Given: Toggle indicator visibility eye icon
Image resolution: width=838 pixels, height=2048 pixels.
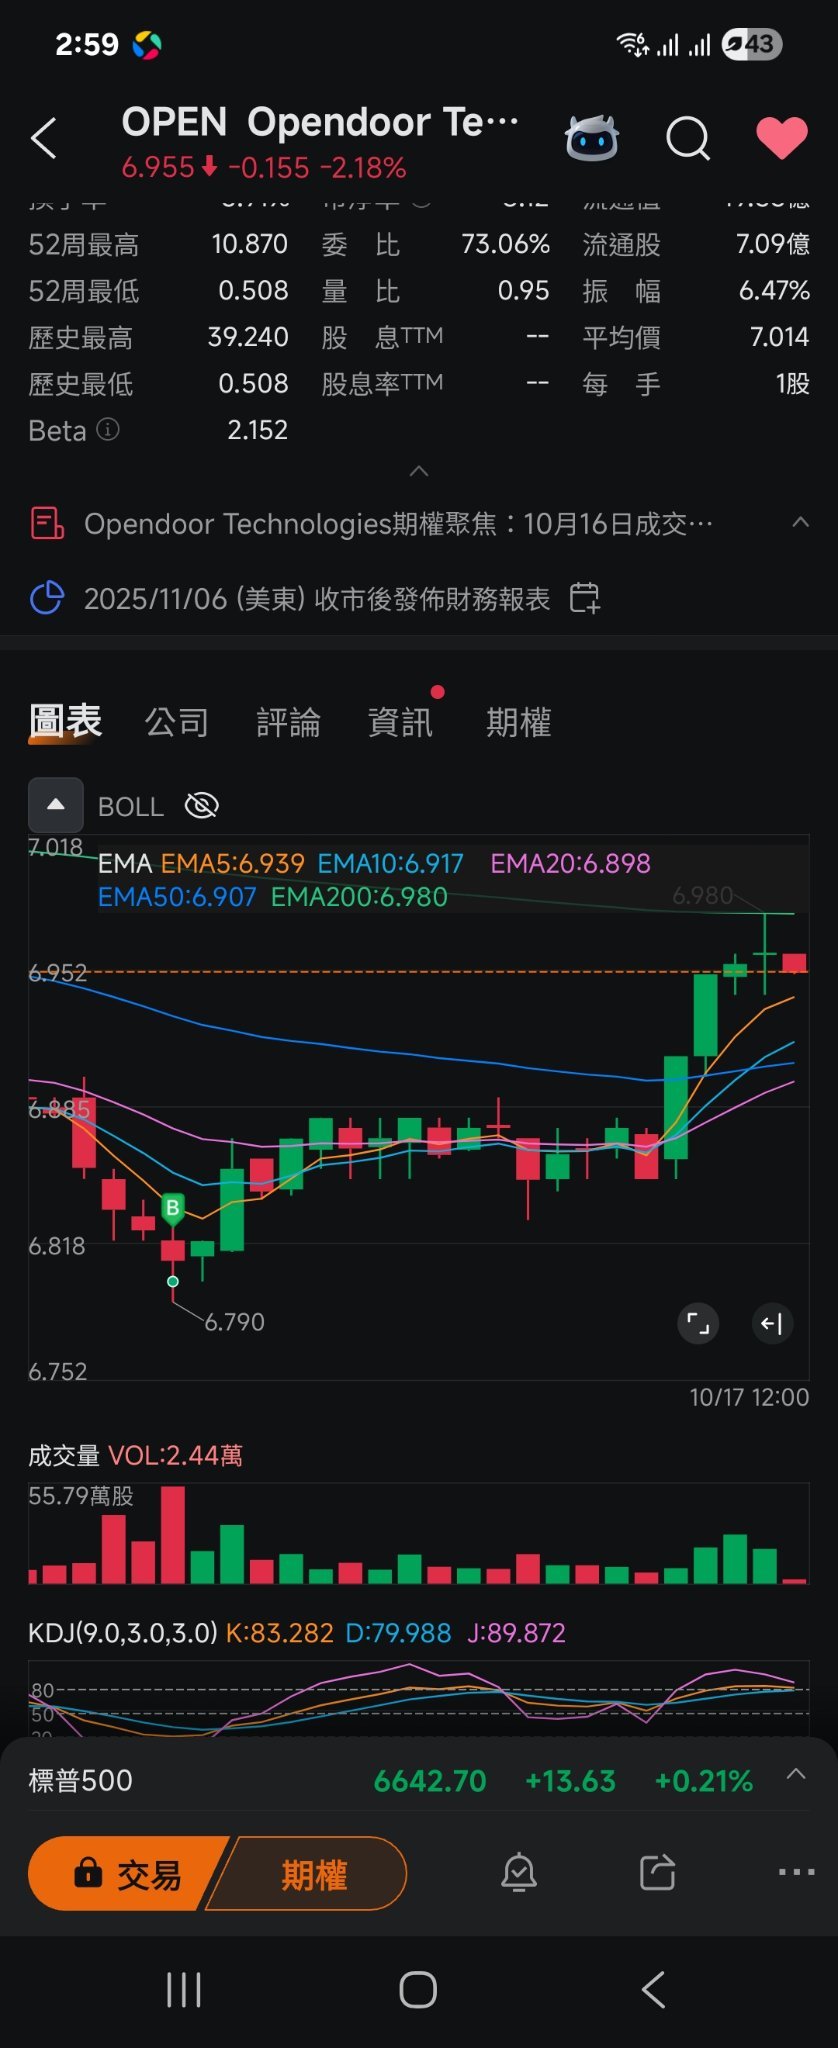Looking at the screenshot, I should (201, 805).
